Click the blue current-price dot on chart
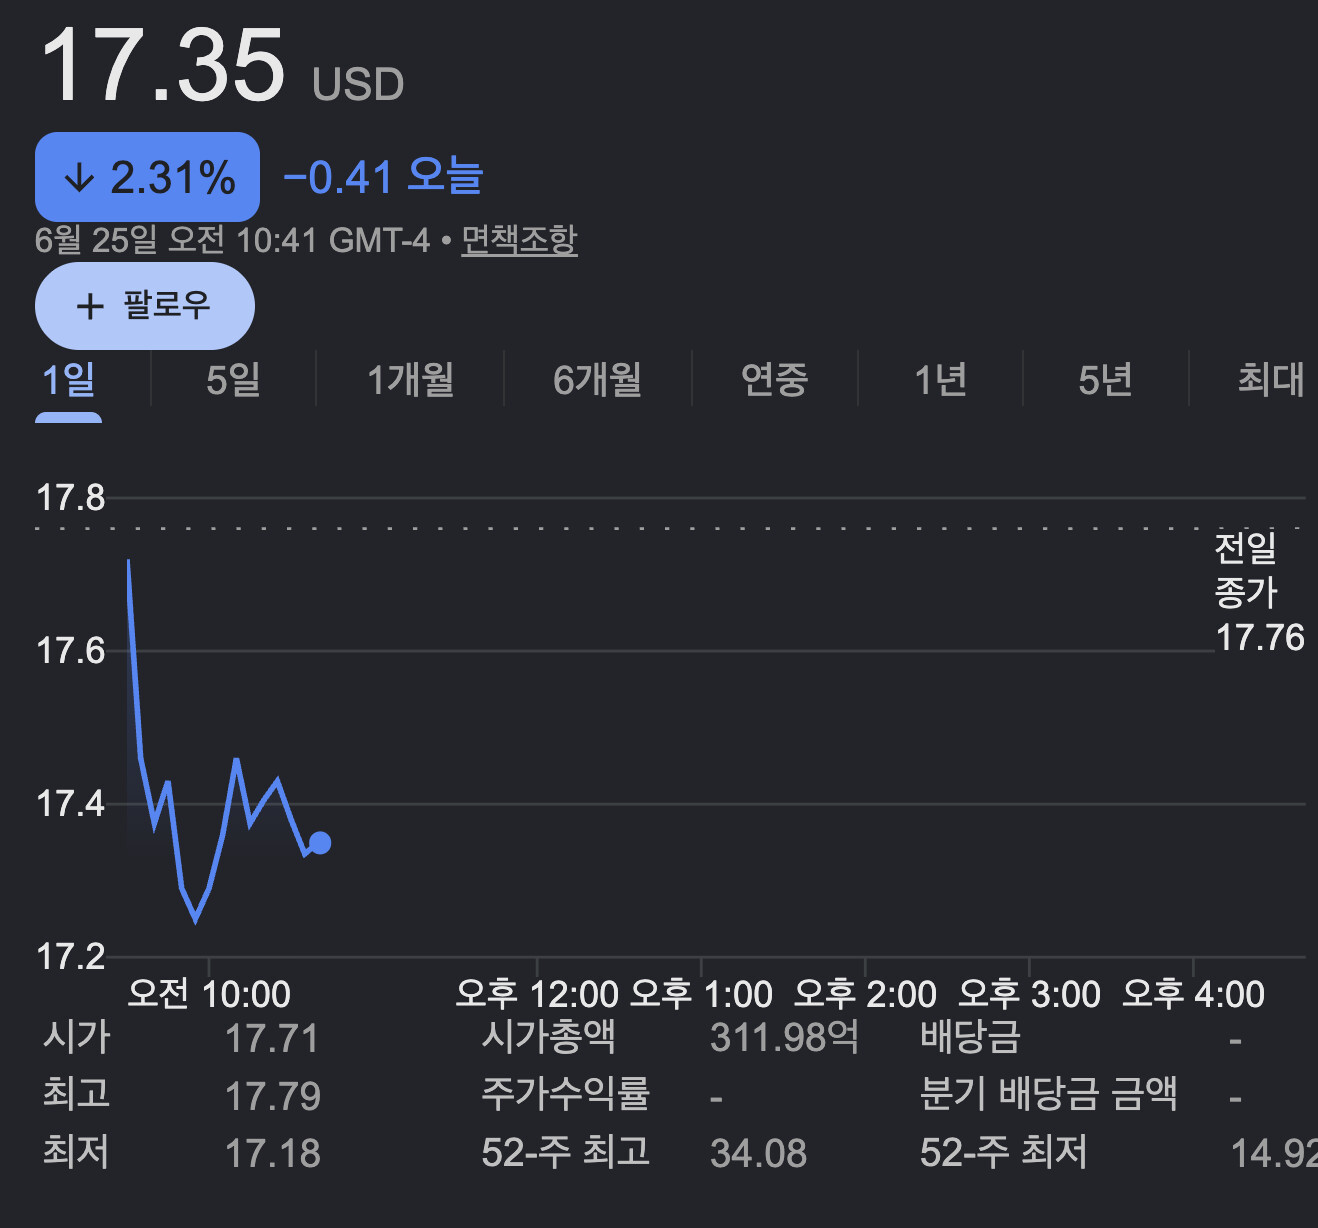 click(x=320, y=843)
